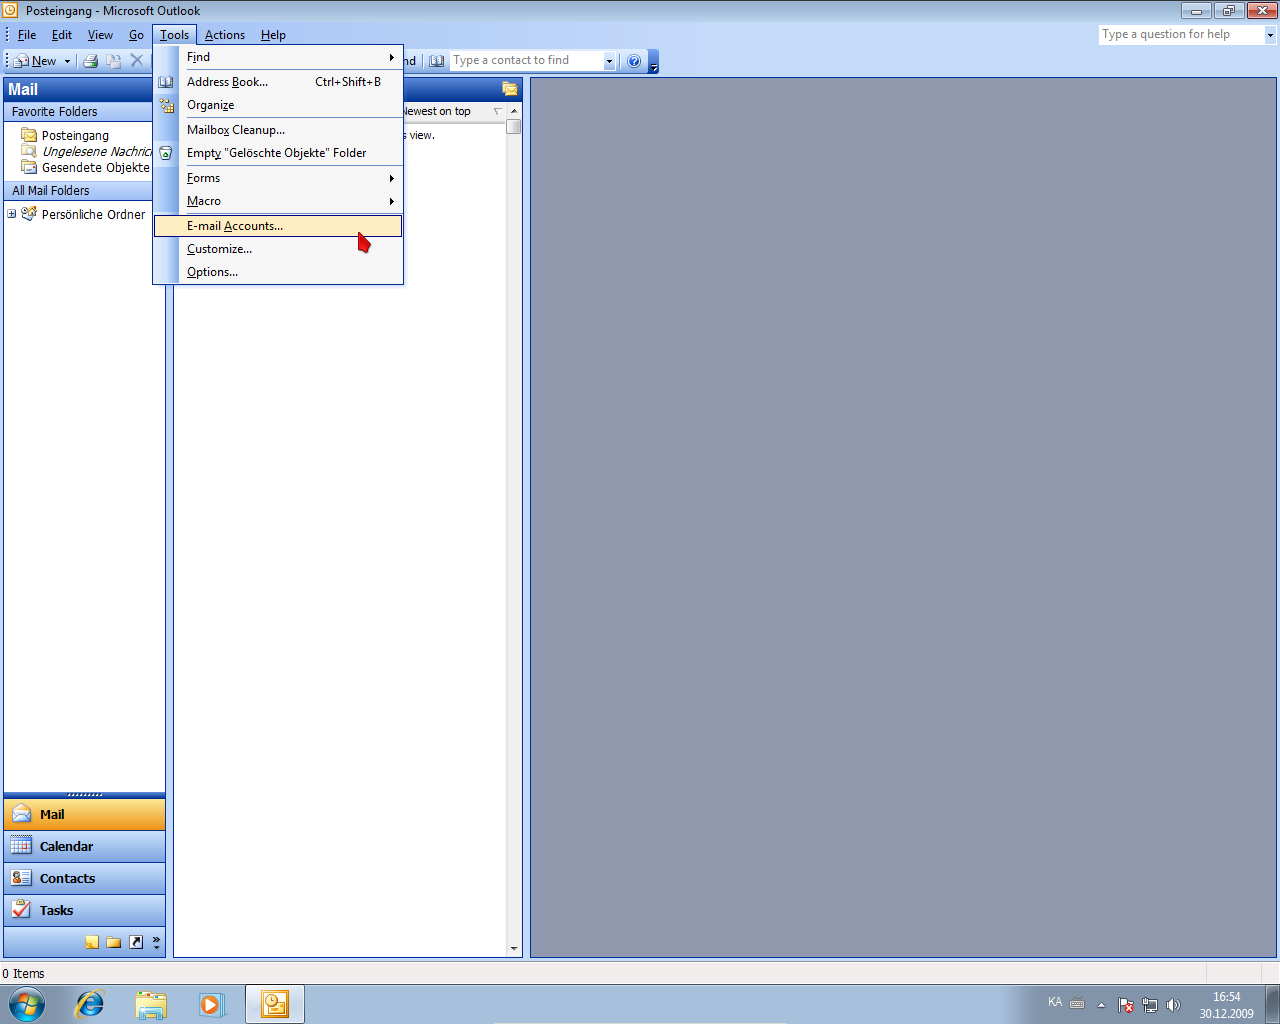This screenshot has width=1280, height=1024.
Task: Open Folder List icon in navigation pane
Action: [x=114, y=942]
